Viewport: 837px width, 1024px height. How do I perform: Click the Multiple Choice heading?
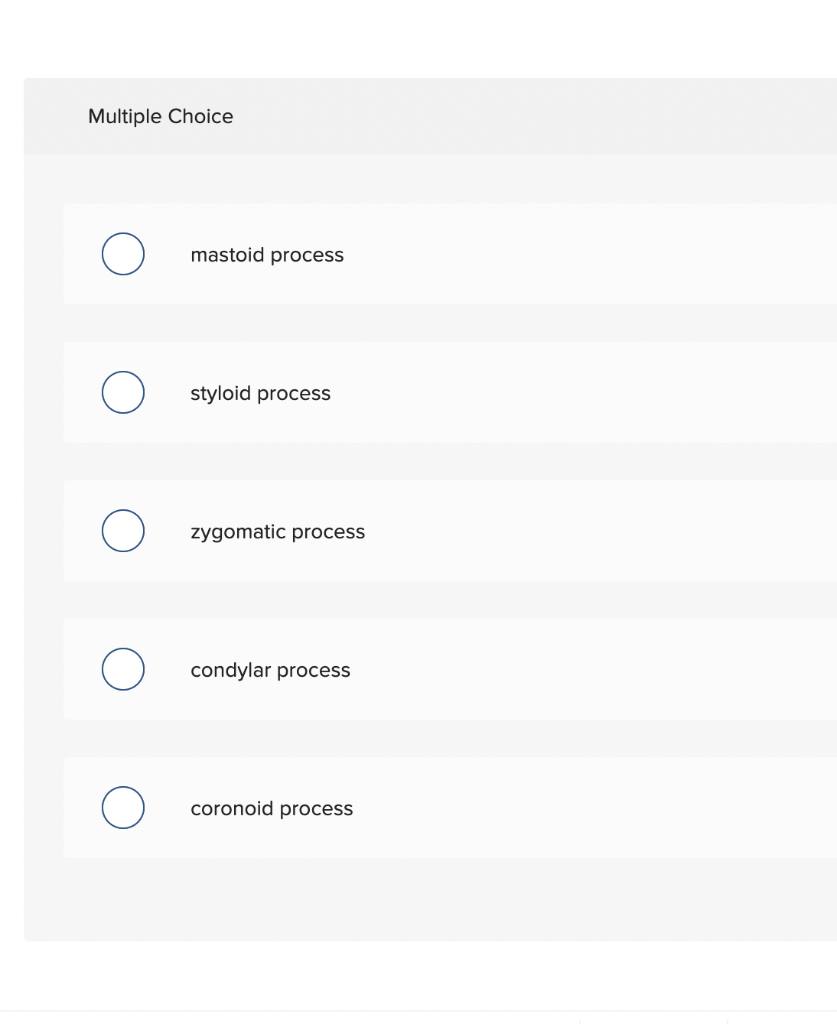pyautogui.click(x=160, y=116)
